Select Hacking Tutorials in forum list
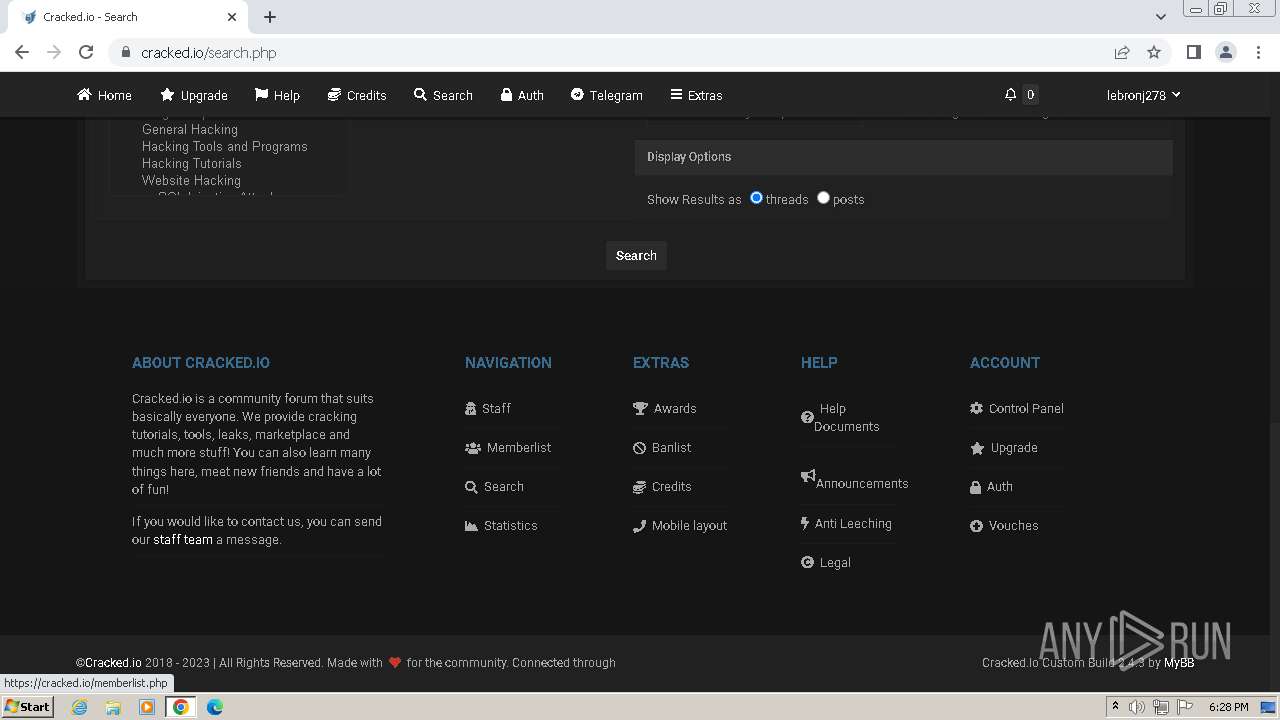This screenshot has height=720, width=1280. point(192,163)
